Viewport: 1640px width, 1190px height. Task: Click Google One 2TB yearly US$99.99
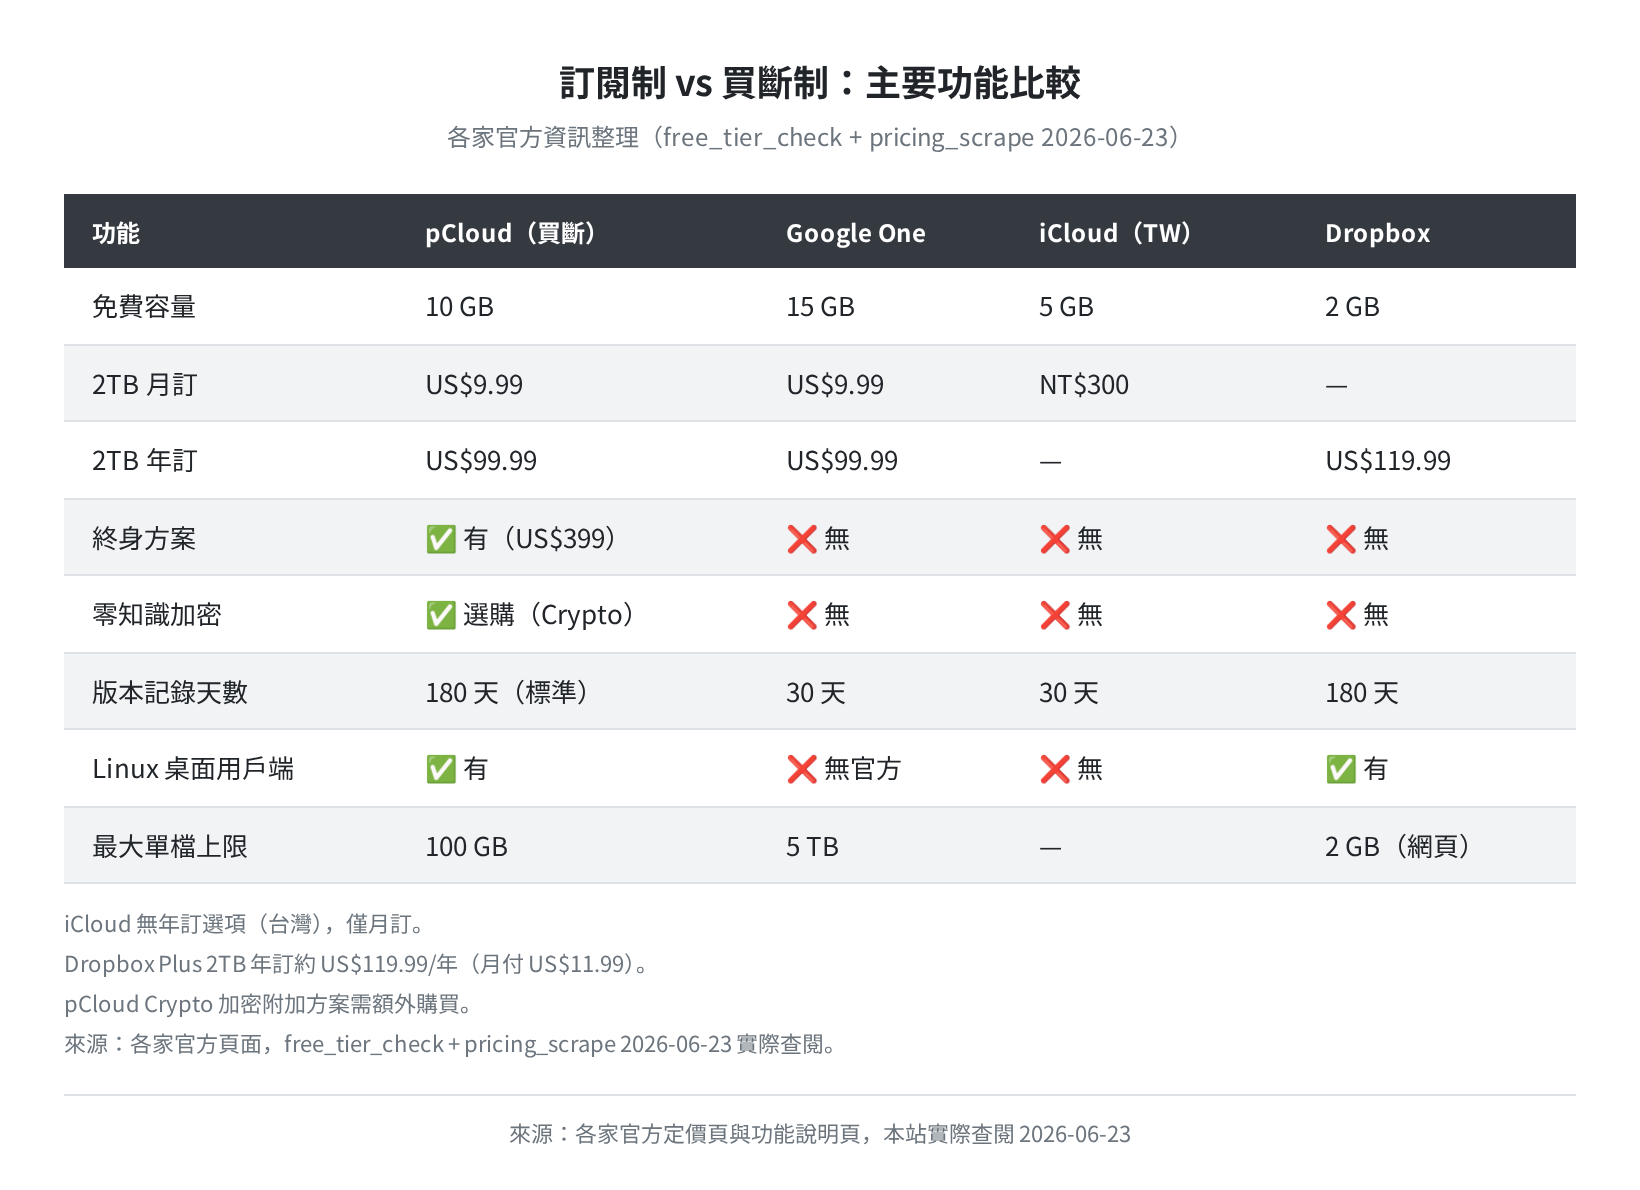(842, 461)
